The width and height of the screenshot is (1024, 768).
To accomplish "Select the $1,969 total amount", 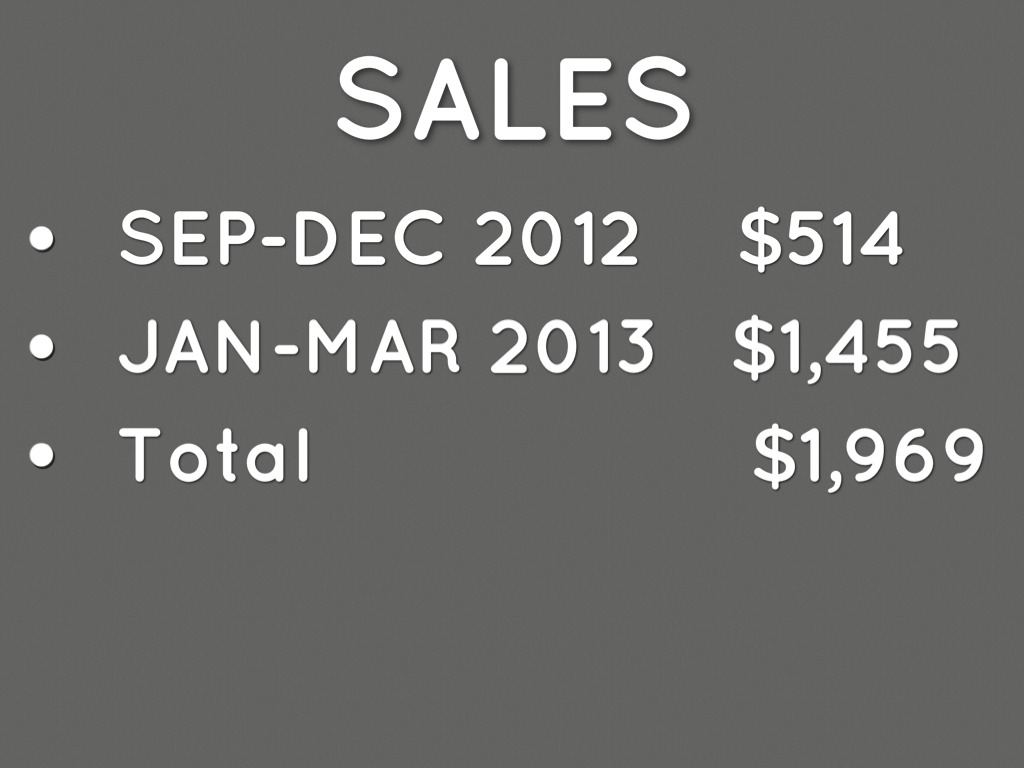I will 868,455.
